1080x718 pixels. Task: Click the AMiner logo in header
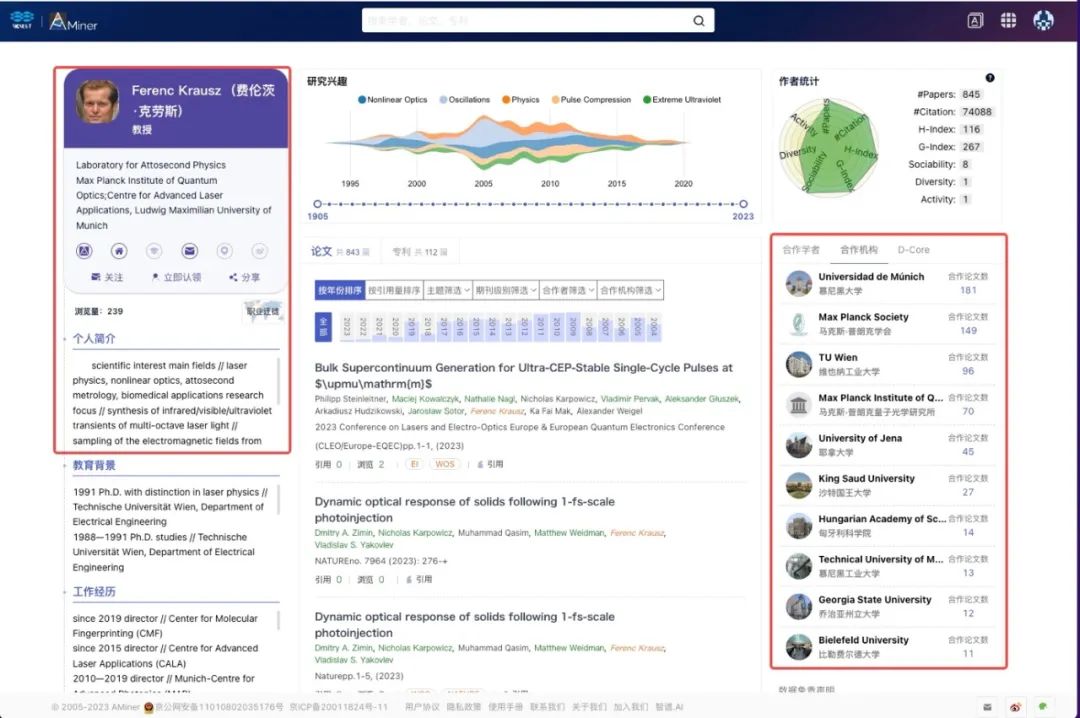pos(73,21)
